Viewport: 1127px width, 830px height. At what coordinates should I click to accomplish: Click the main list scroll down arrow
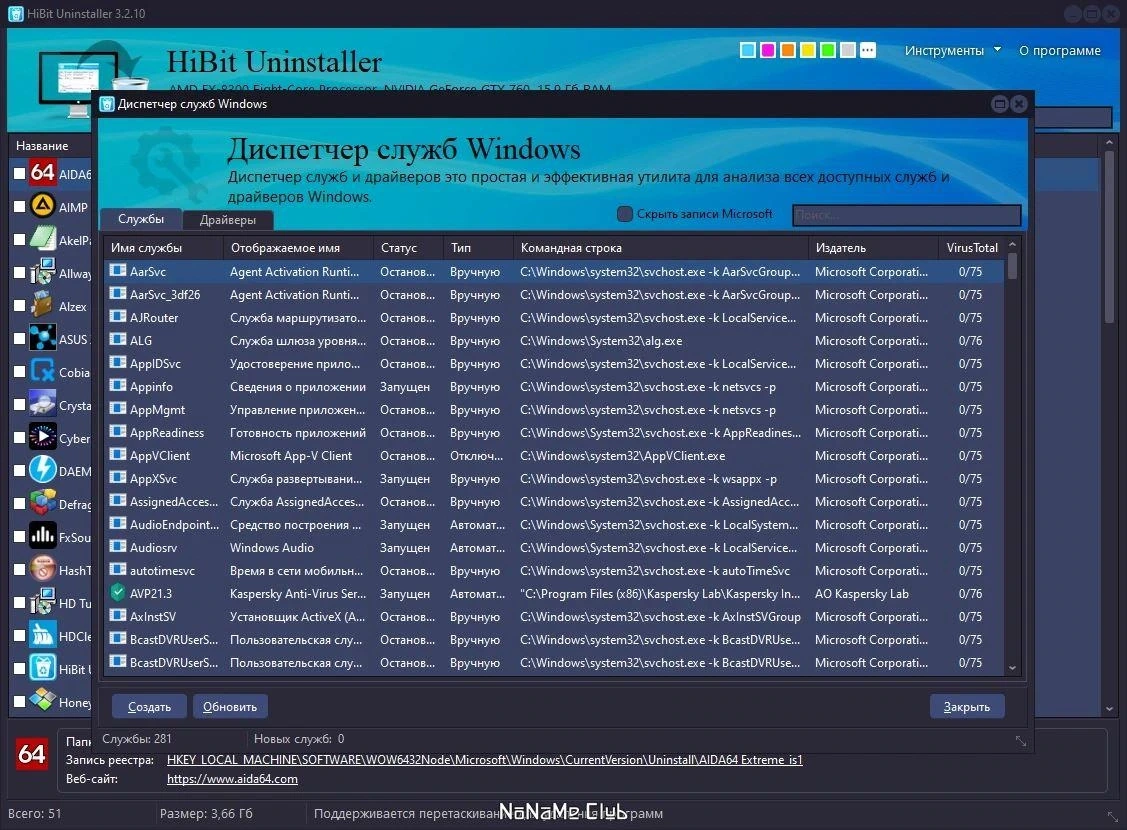tap(1109, 709)
